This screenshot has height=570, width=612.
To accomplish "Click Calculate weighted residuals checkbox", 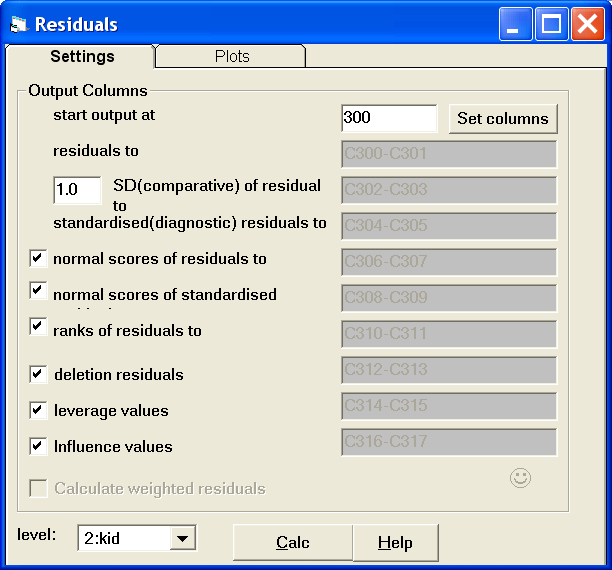I will [x=38, y=488].
